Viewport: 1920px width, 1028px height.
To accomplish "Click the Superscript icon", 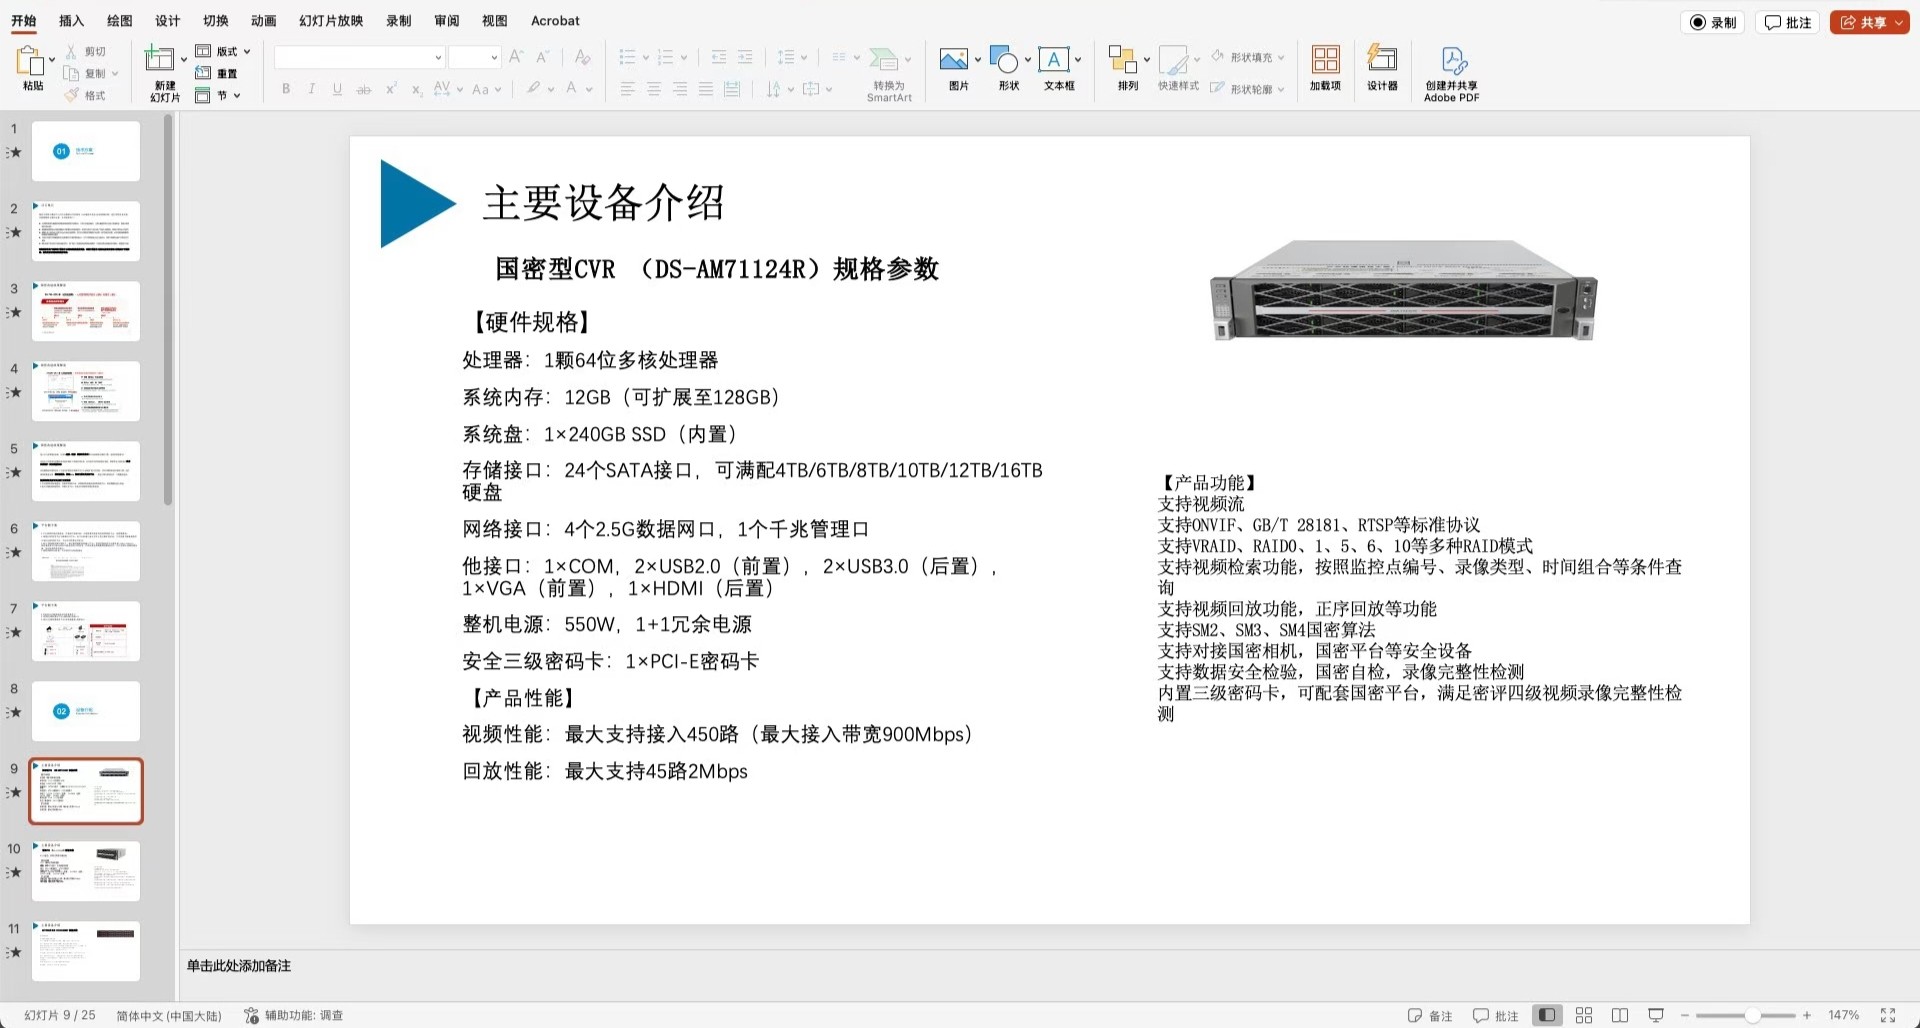I will point(391,89).
